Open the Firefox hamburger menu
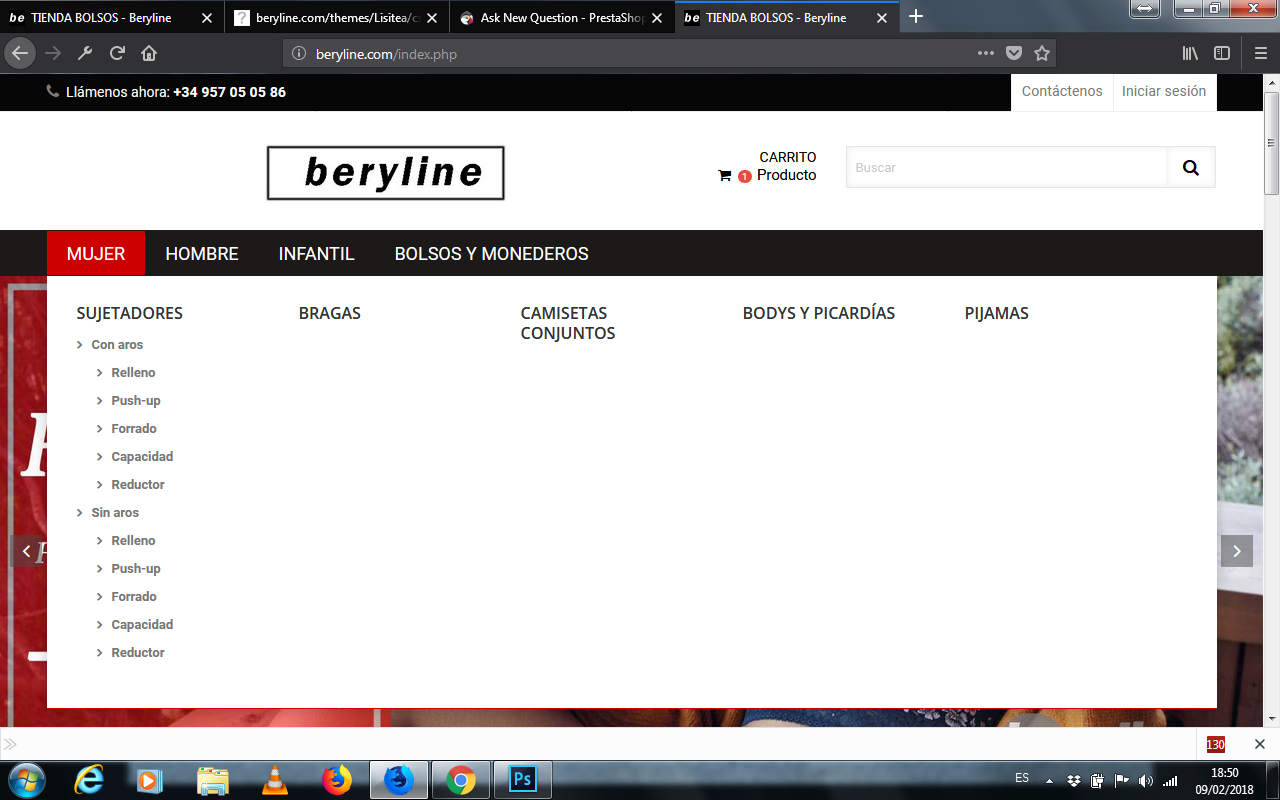 [x=1260, y=53]
